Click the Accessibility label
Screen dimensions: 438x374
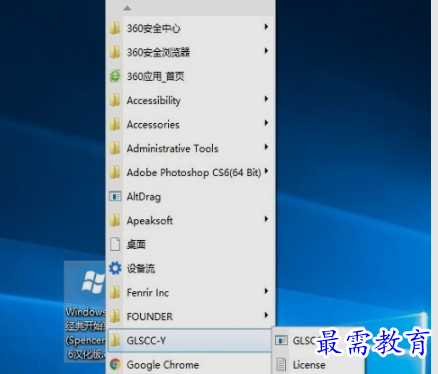coord(154,101)
